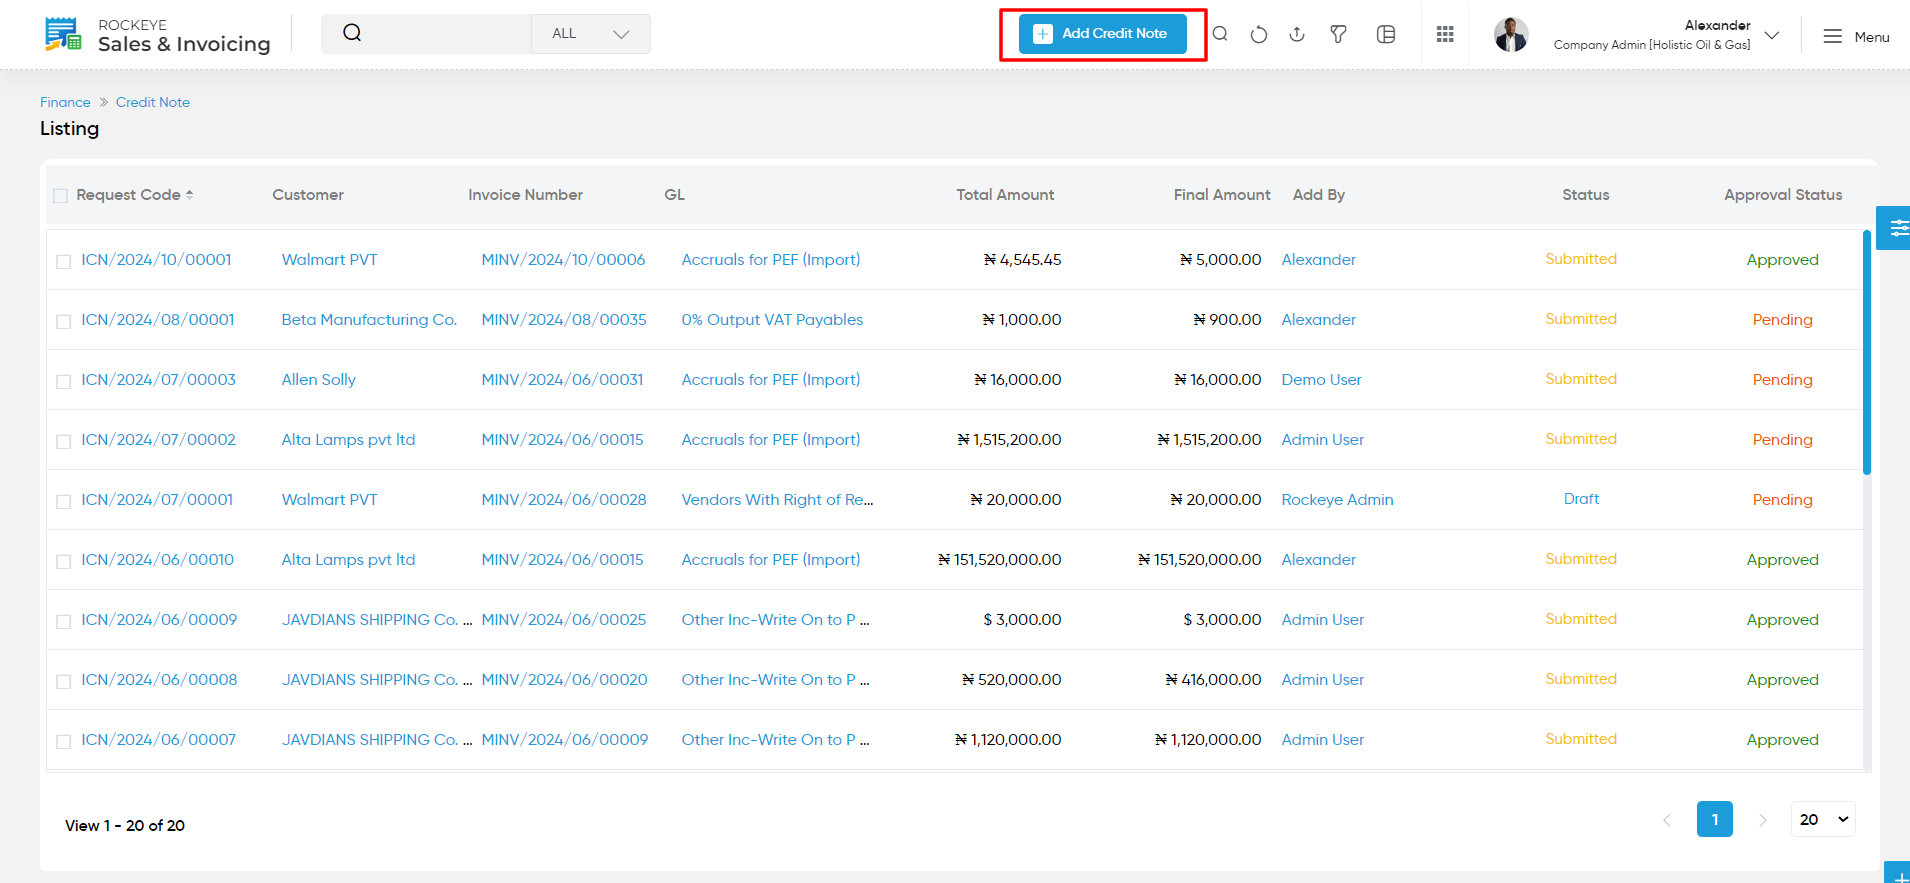The image size is (1910, 883).
Task: Click Approval Status column header
Action: click(x=1783, y=195)
